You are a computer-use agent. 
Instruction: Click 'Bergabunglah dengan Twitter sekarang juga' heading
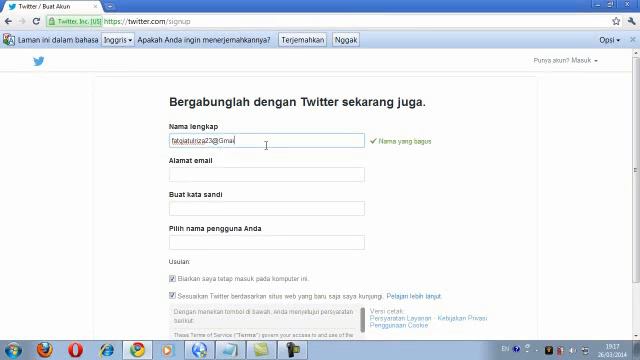point(297,102)
